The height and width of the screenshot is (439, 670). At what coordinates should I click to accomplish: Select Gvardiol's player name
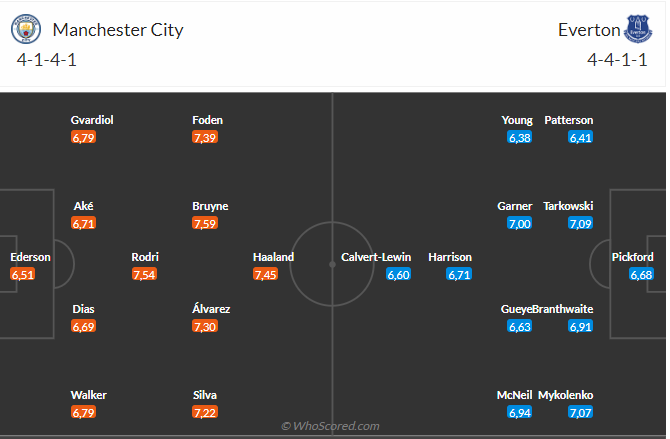tap(92, 120)
